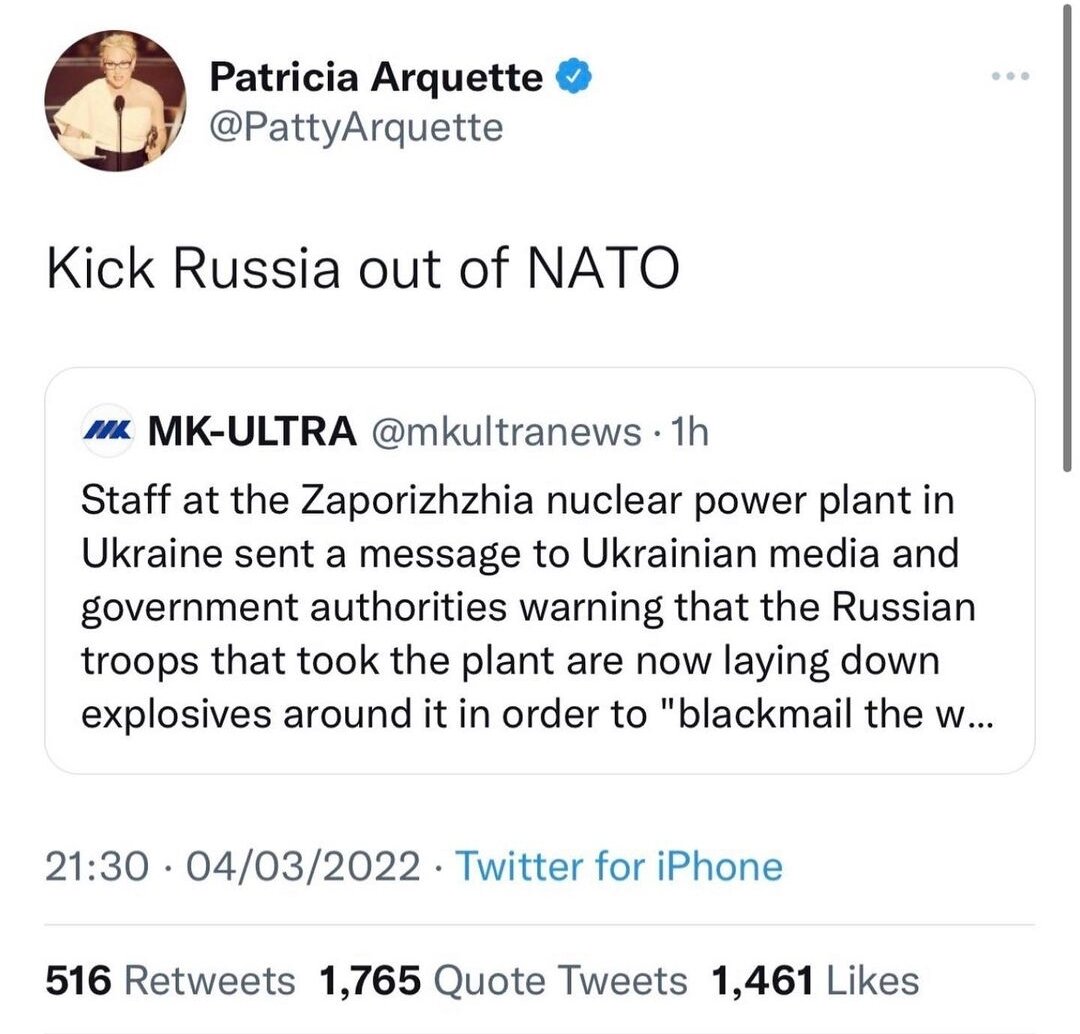View the 1,461 Likes list
Image resolution: width=1080 pixels, height=1034 pixels.
tap(814, 981)
